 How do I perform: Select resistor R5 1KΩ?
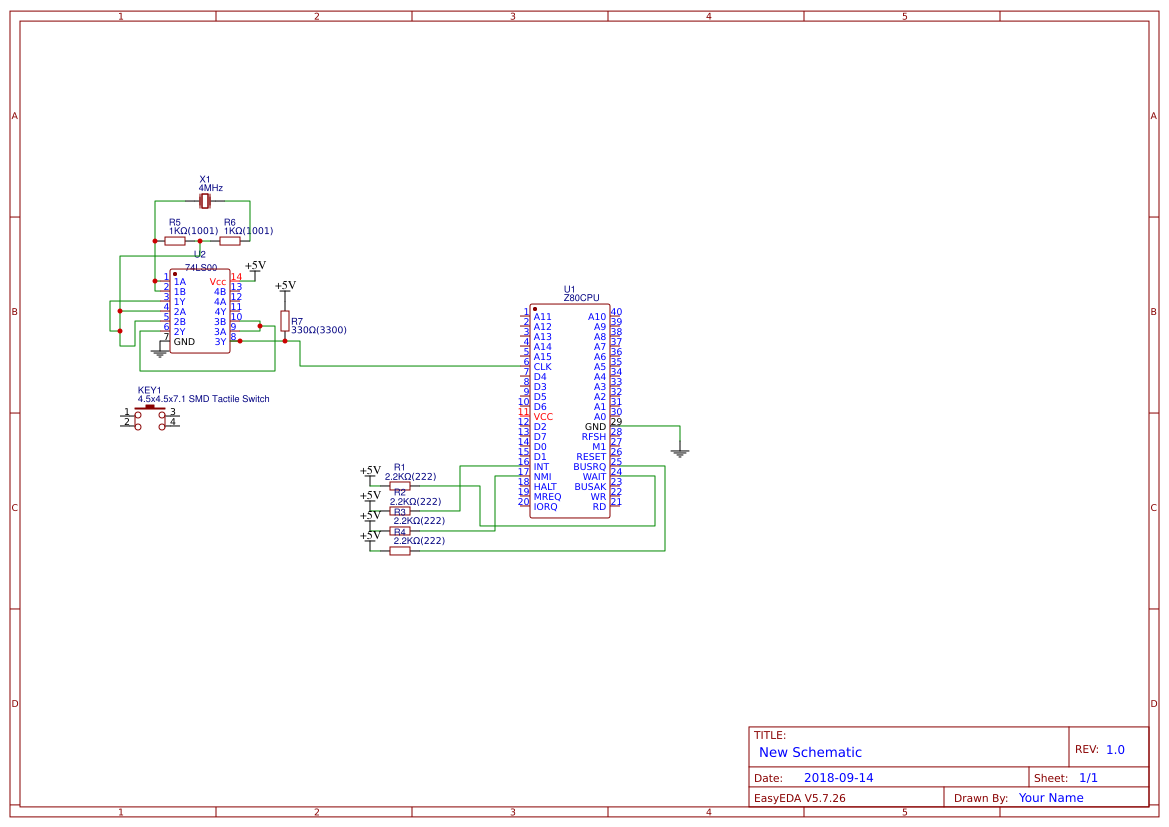click(176, 240)
